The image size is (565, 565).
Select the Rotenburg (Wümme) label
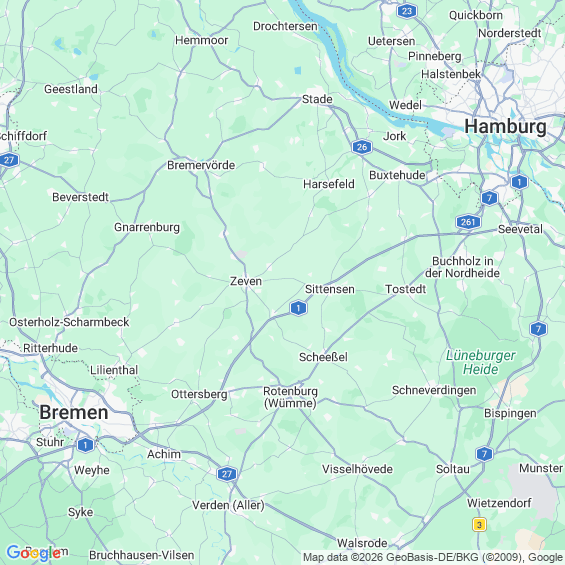tap(290, 397)
